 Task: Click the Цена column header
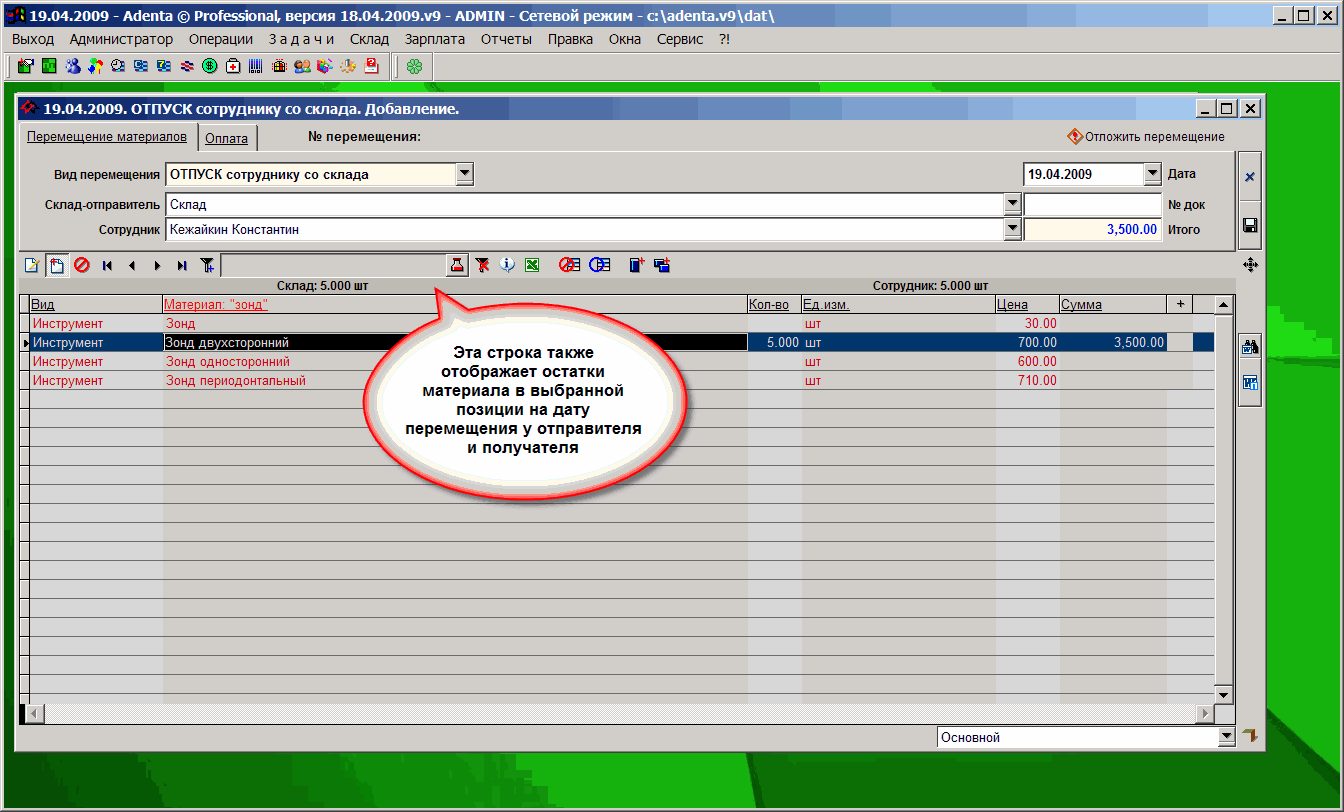[1012, 304]
